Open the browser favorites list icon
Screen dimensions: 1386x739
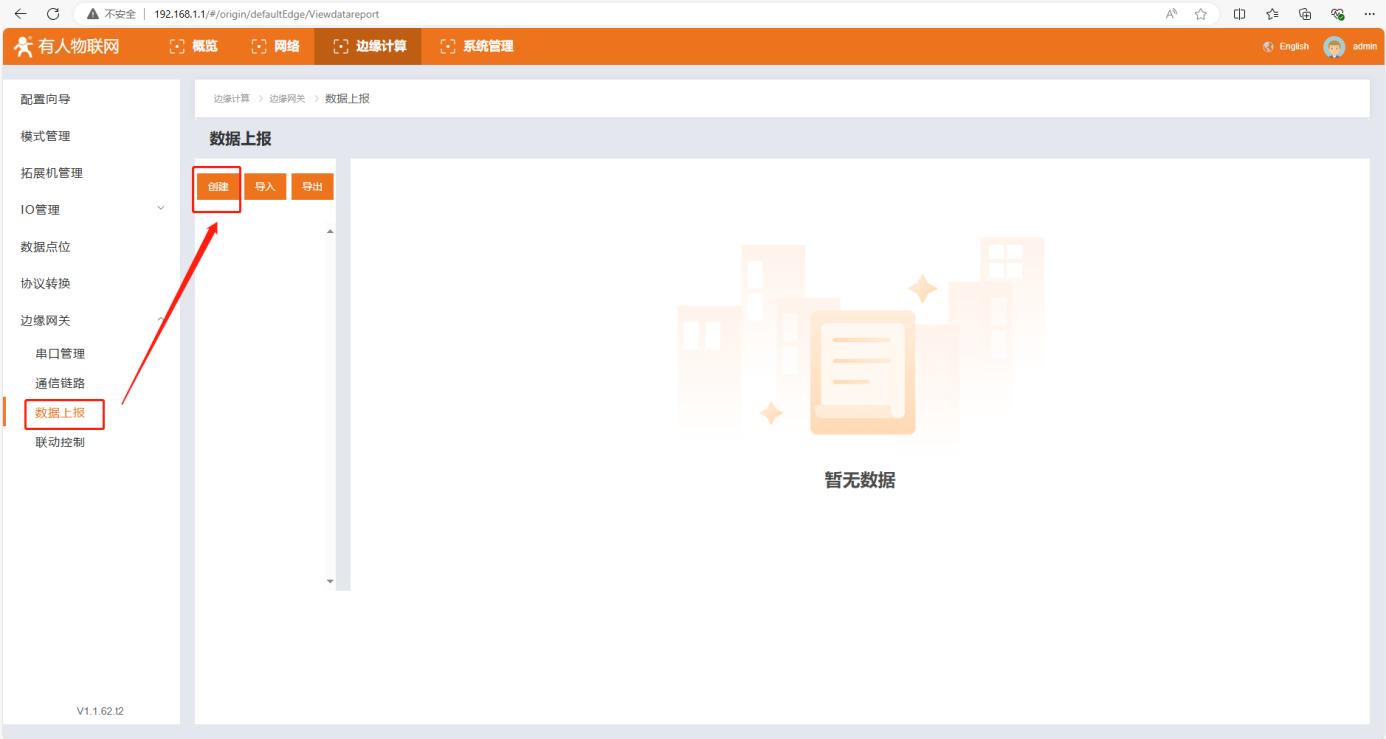pyautogui.click(x=1272, y=14)
